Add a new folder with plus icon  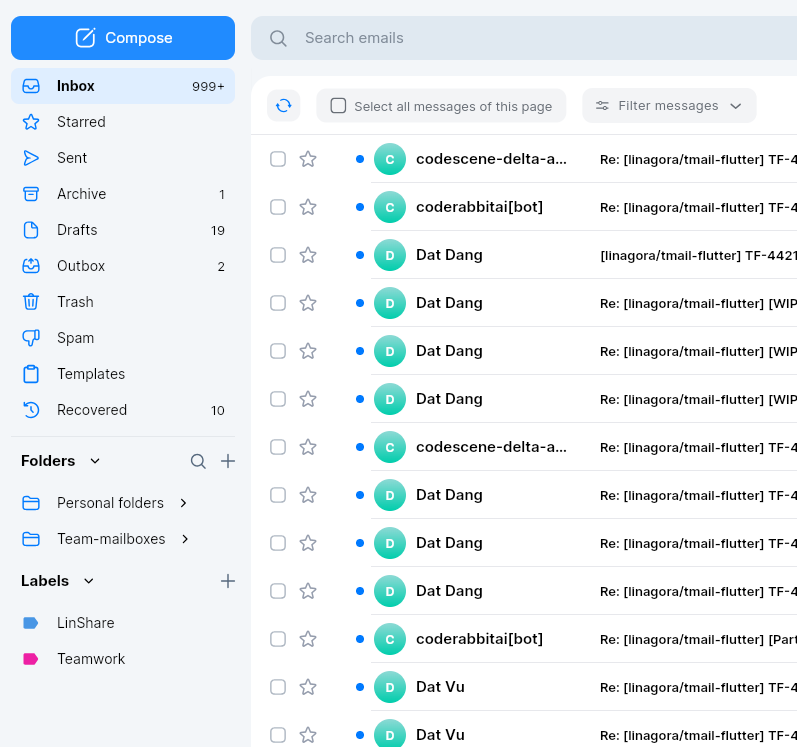(228, 461)
